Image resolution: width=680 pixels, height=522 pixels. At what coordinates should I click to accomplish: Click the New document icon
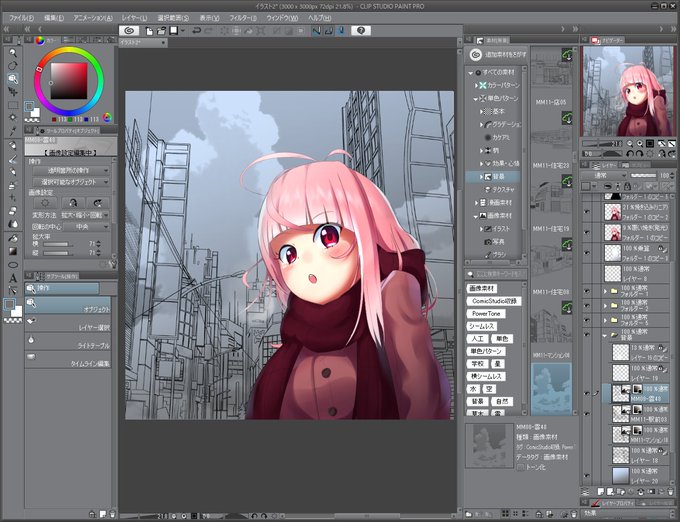click(149, 31)
